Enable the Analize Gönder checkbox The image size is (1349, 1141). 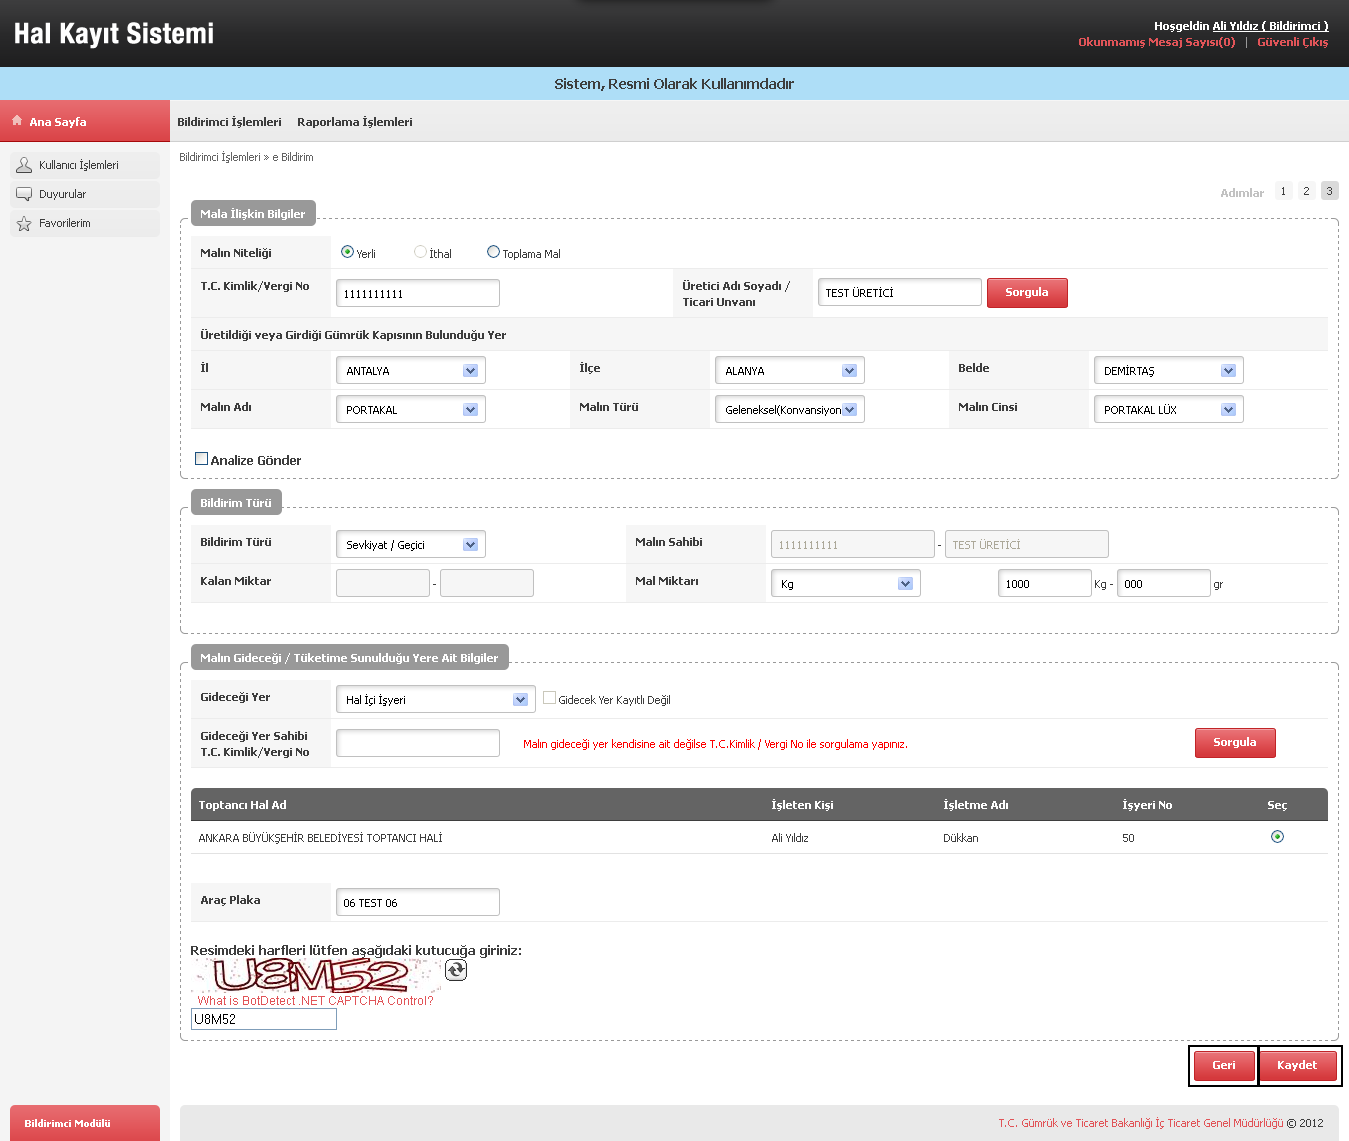[x=201, y=459]
